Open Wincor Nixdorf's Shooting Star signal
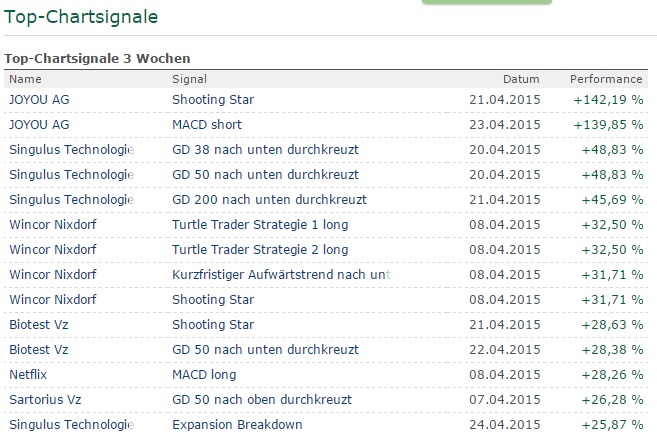 [213, 300]
